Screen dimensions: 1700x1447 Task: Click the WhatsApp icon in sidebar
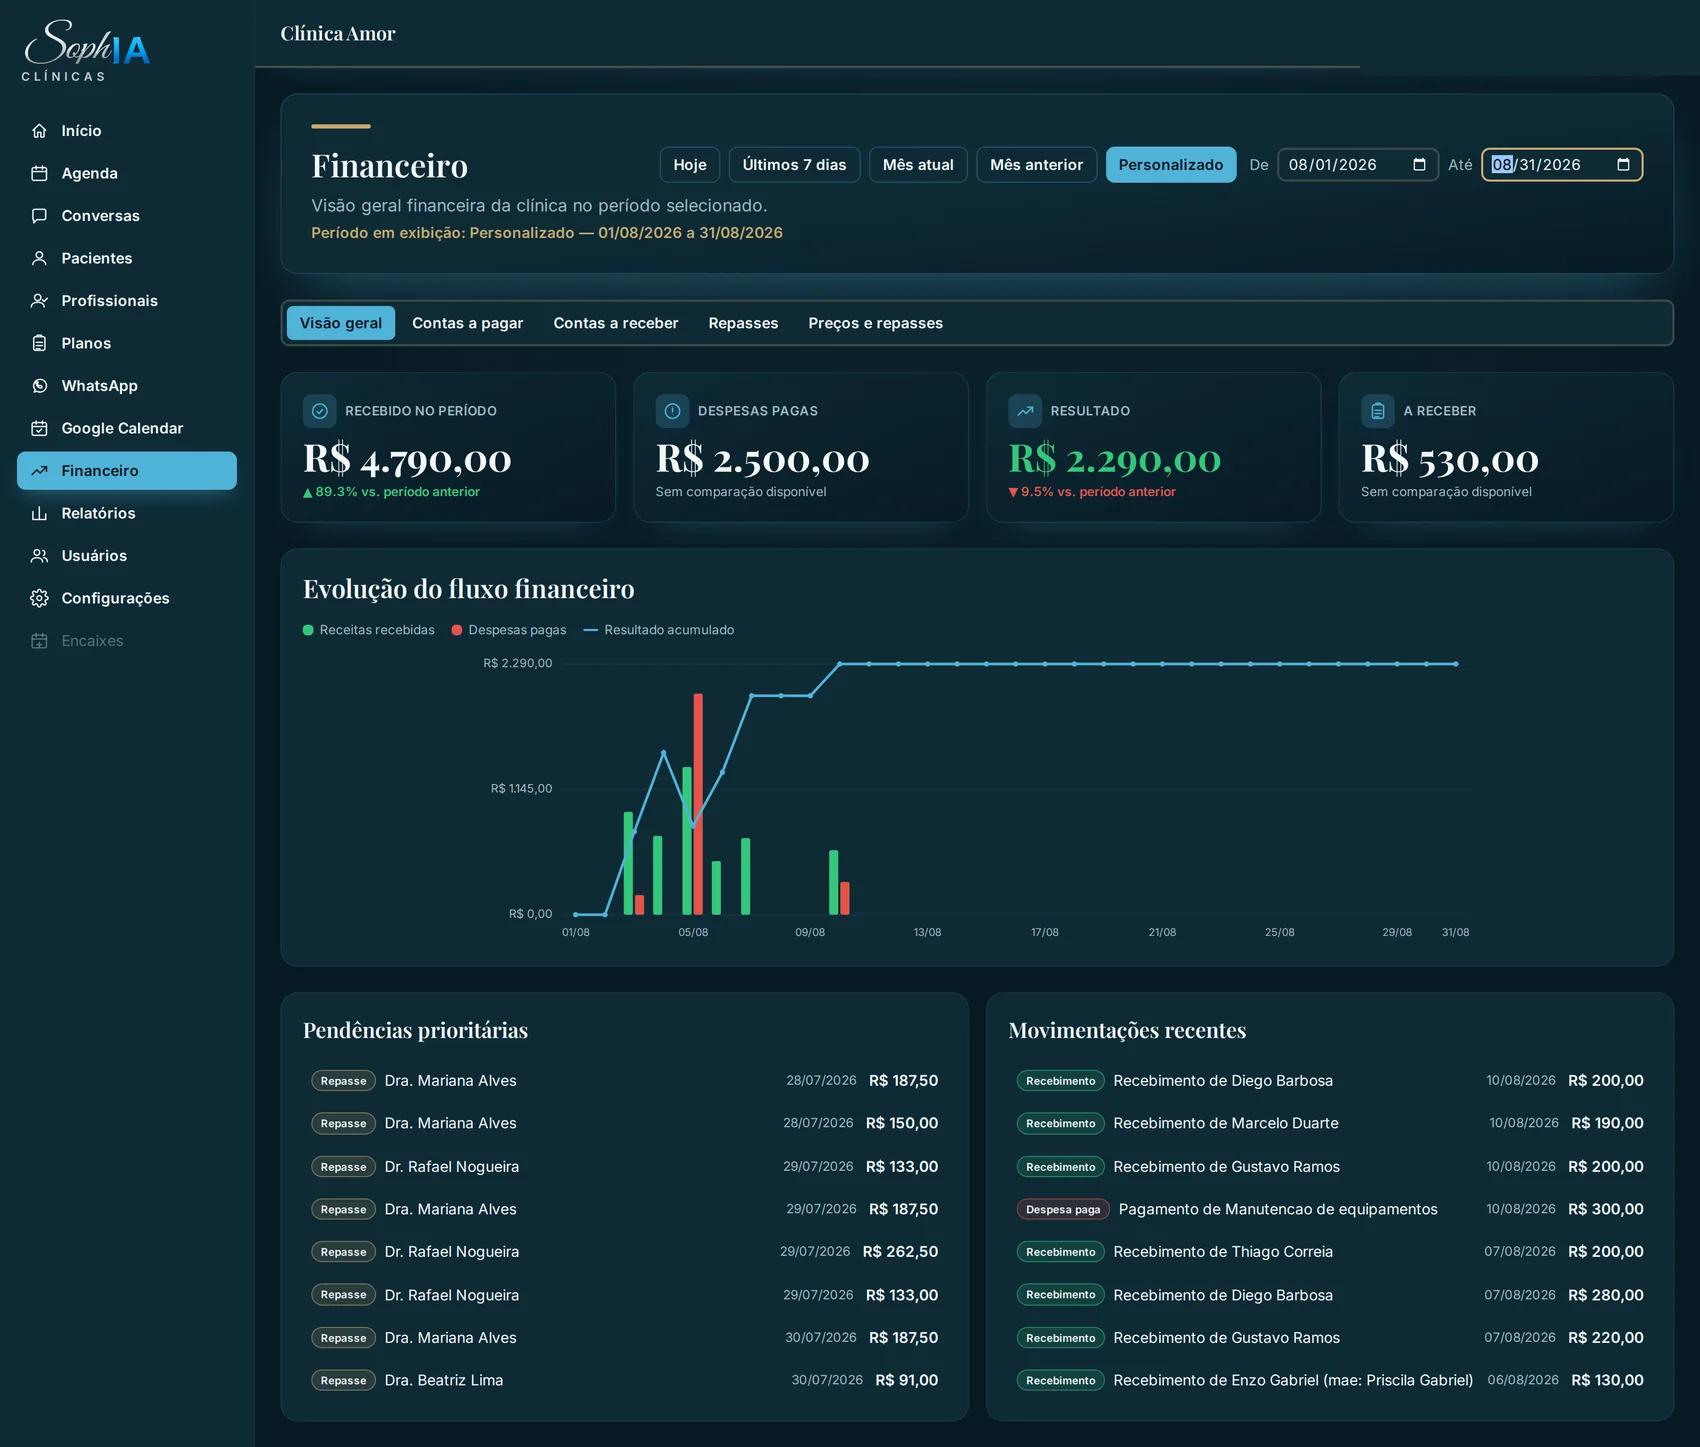pyautogui.click(x=39, y=386)
